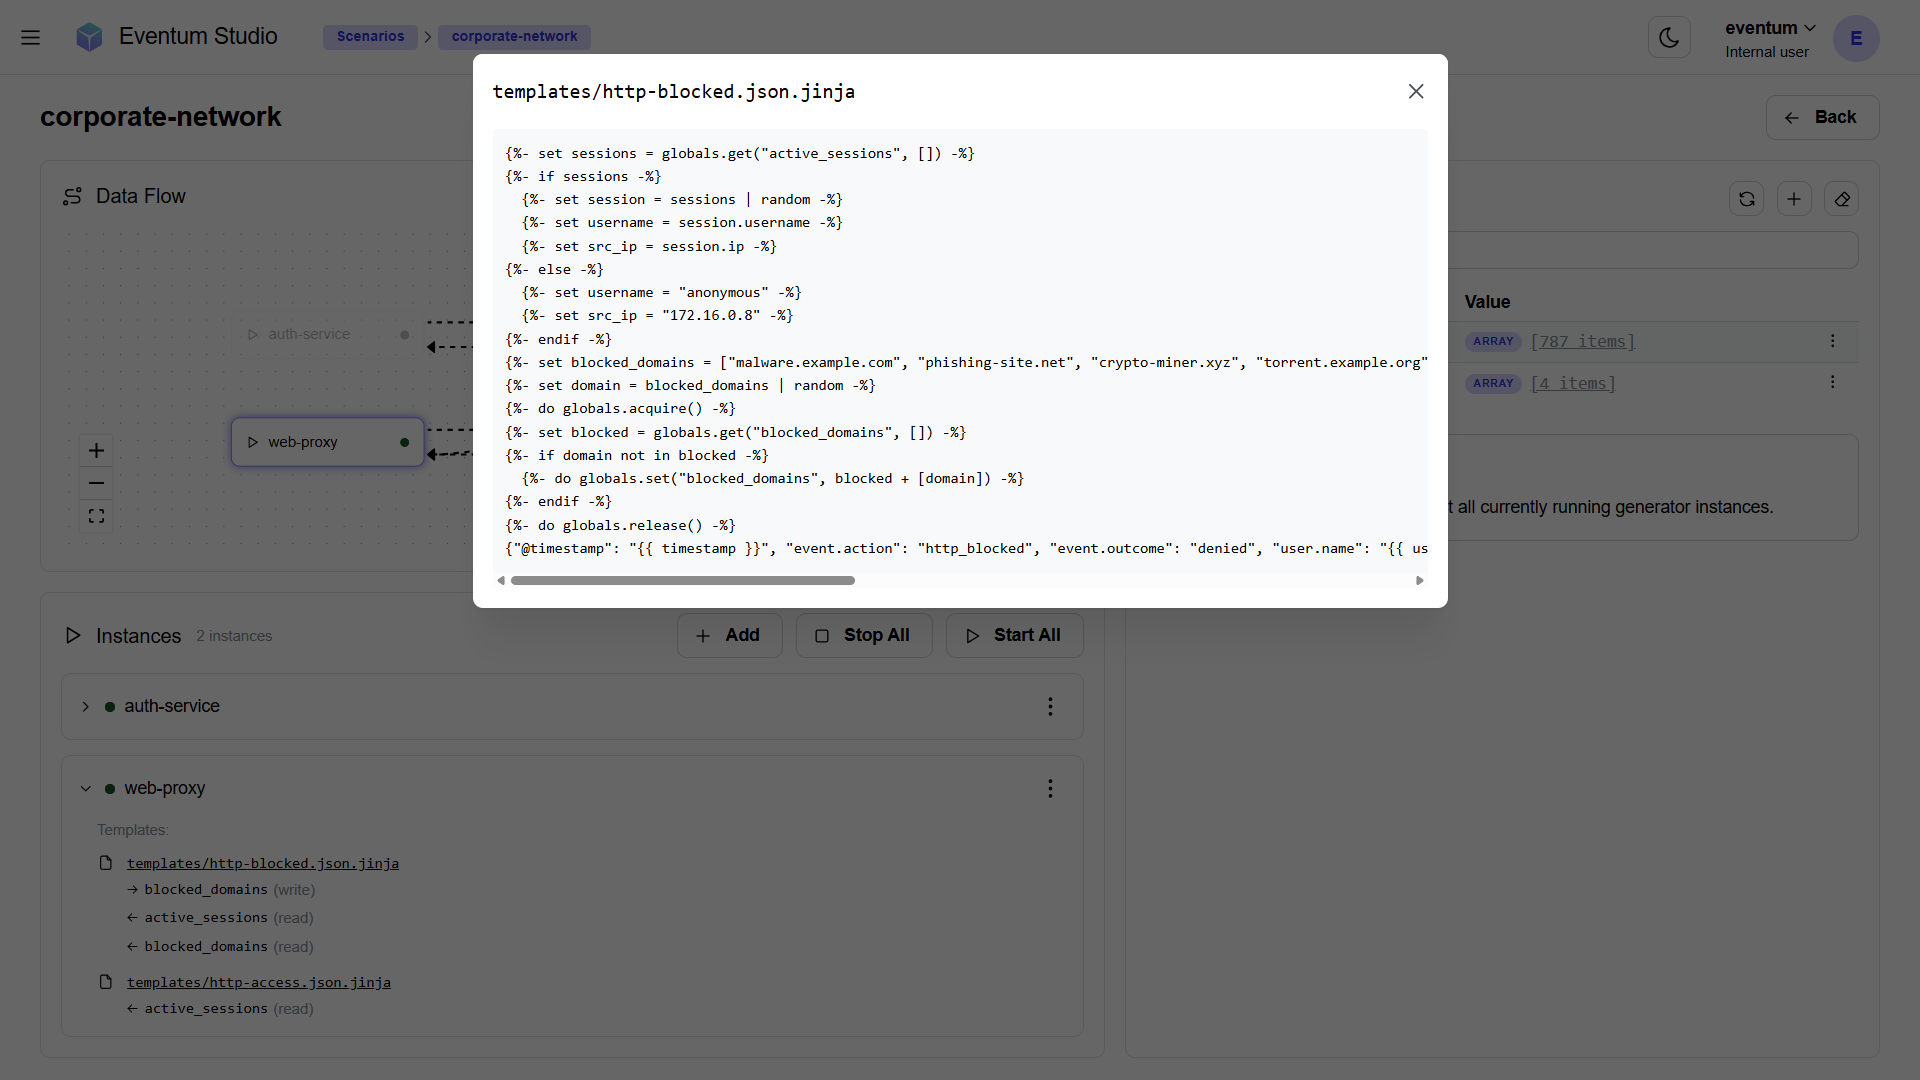Fit view on Data Flow canvas
This screenshot has height=1080, width=1920.
pyautogui.click(x=96, y=516)
